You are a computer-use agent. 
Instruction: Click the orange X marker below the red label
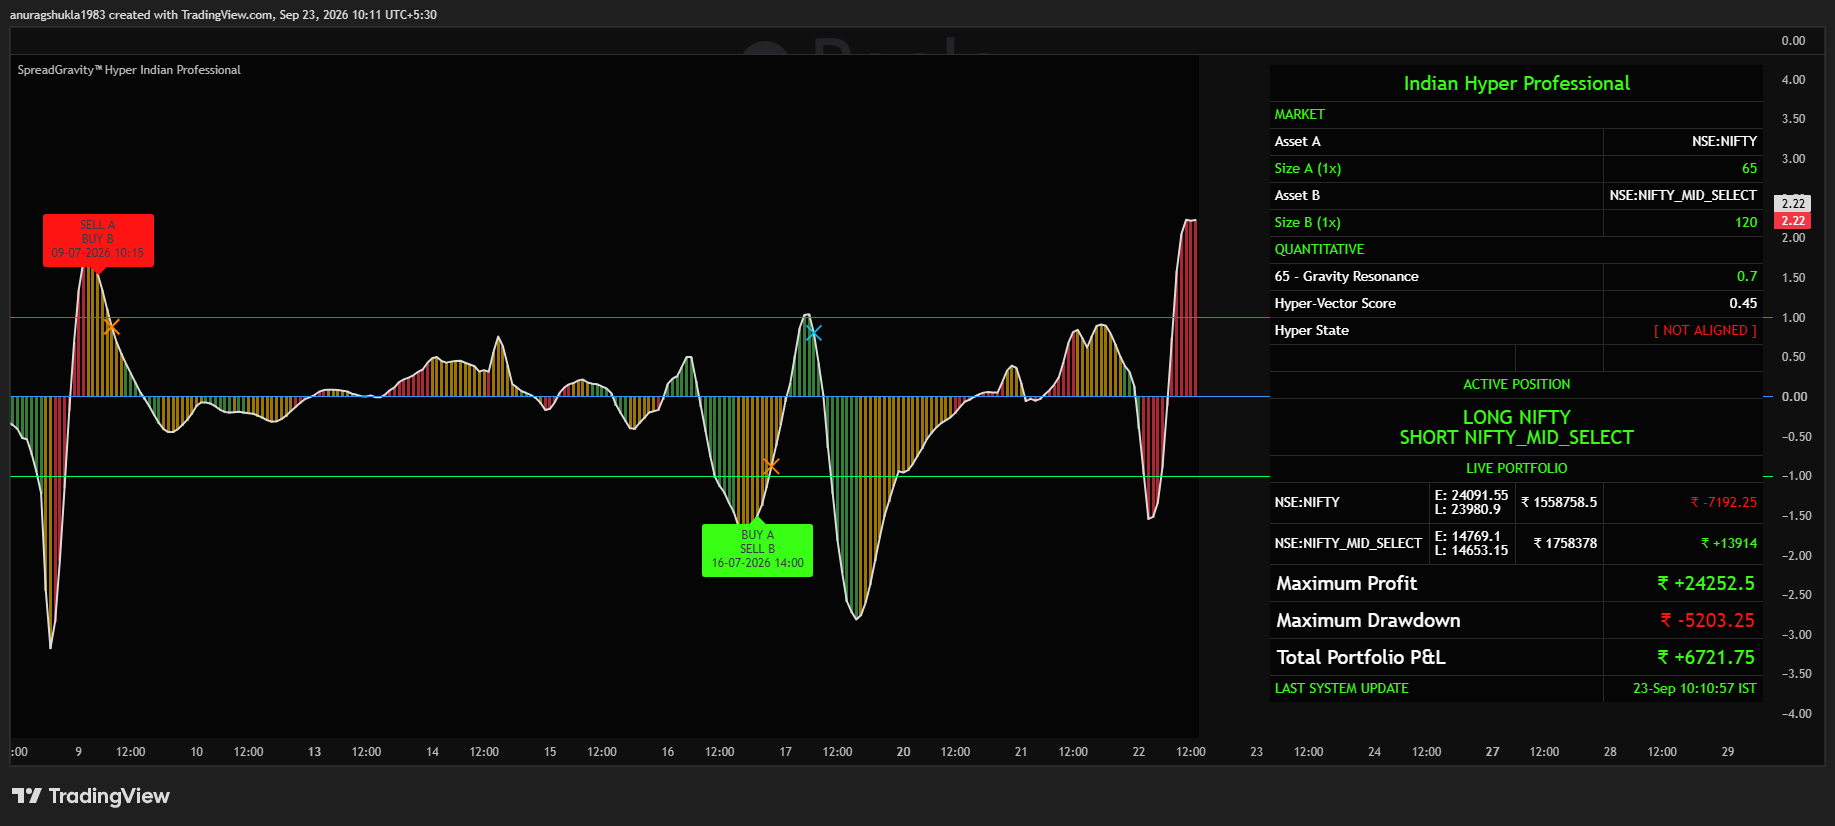111,327
